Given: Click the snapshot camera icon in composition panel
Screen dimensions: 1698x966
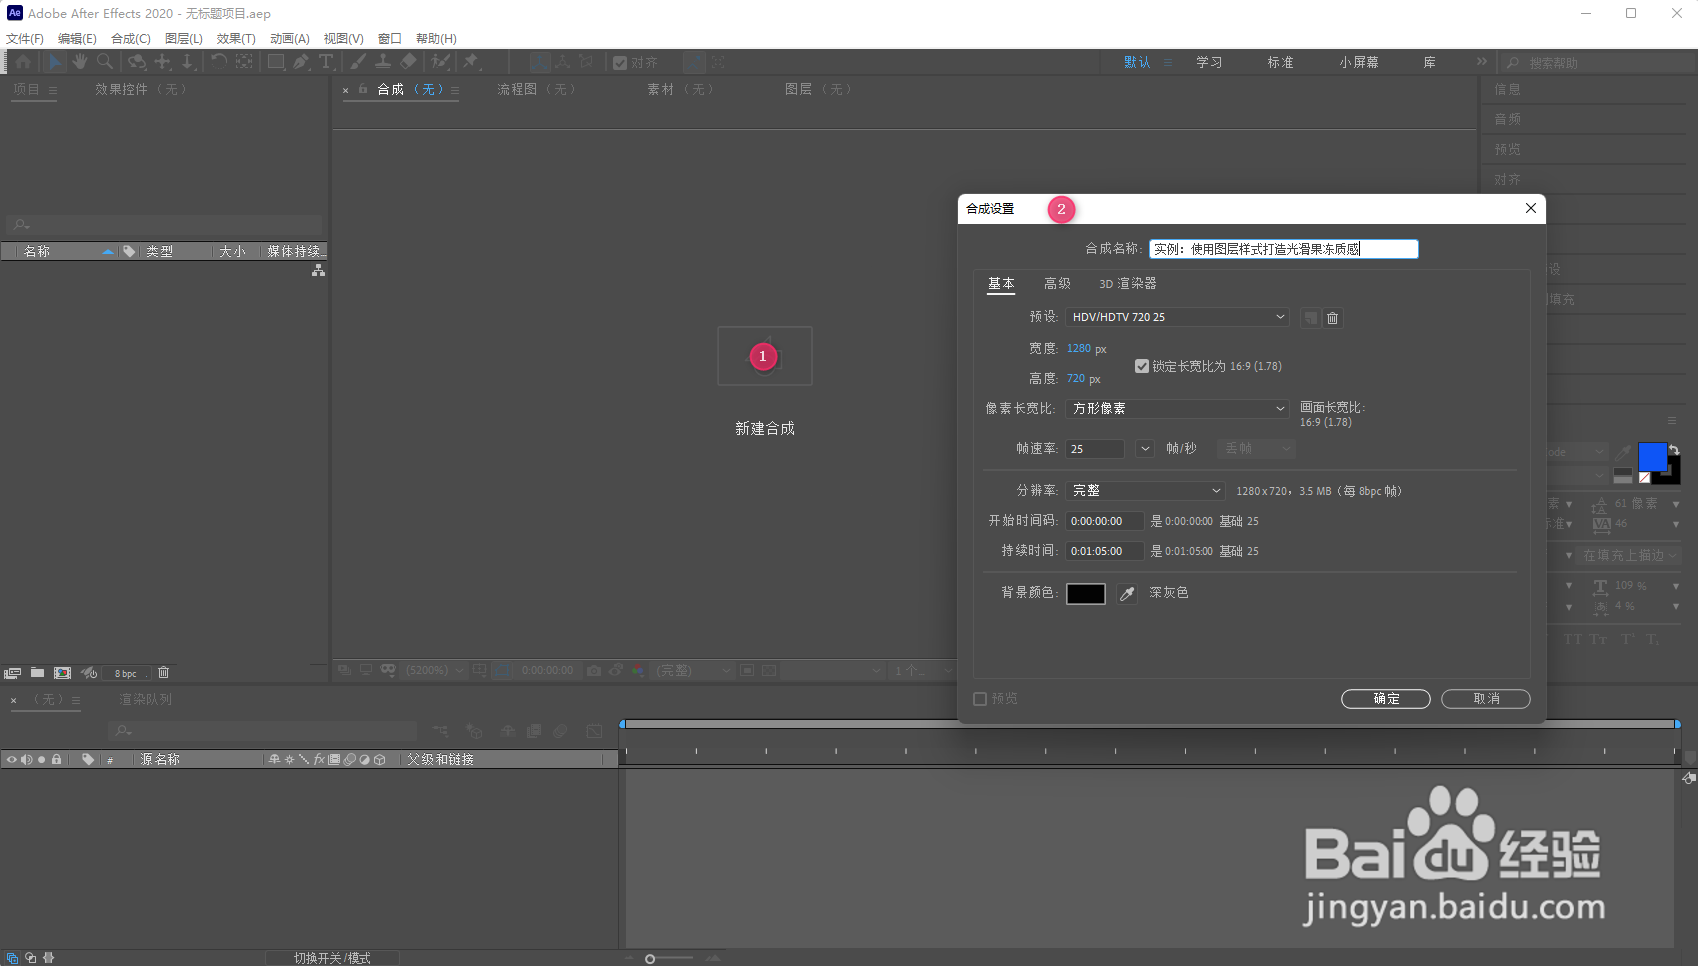Looking at the screenshot, I should 594,671.
